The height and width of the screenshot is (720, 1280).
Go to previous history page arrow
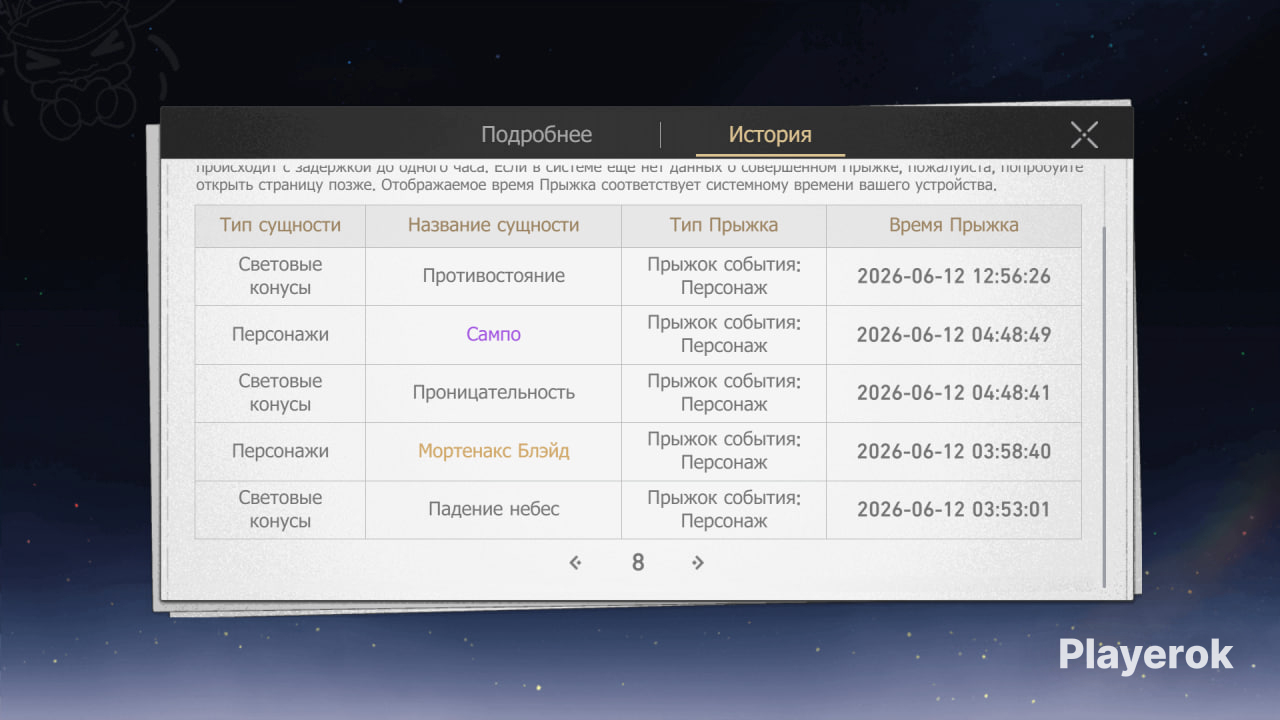[x=575, y=563]
